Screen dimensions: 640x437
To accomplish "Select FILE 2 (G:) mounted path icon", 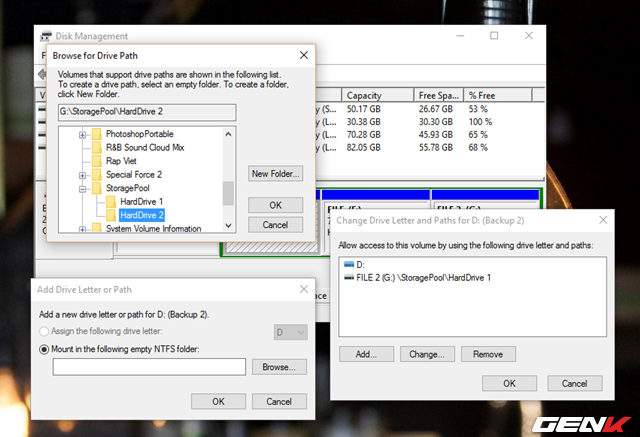I will point(348,278).
